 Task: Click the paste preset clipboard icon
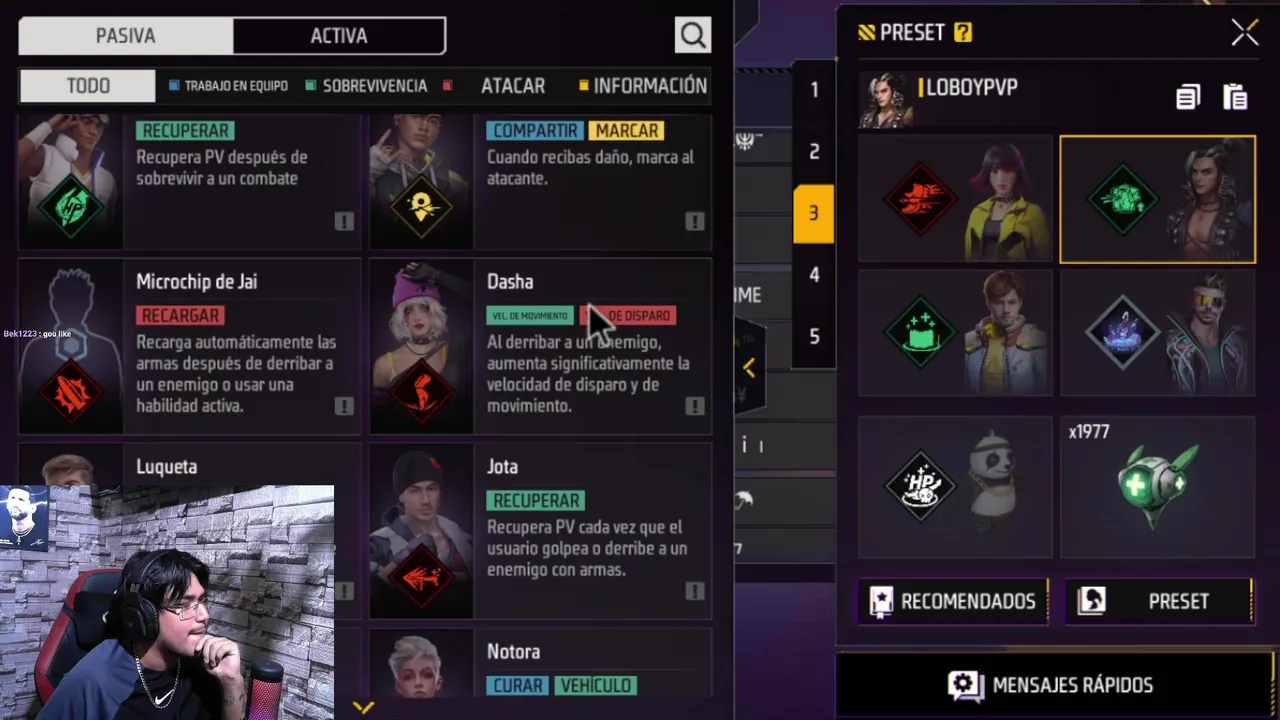[1235, 97]
